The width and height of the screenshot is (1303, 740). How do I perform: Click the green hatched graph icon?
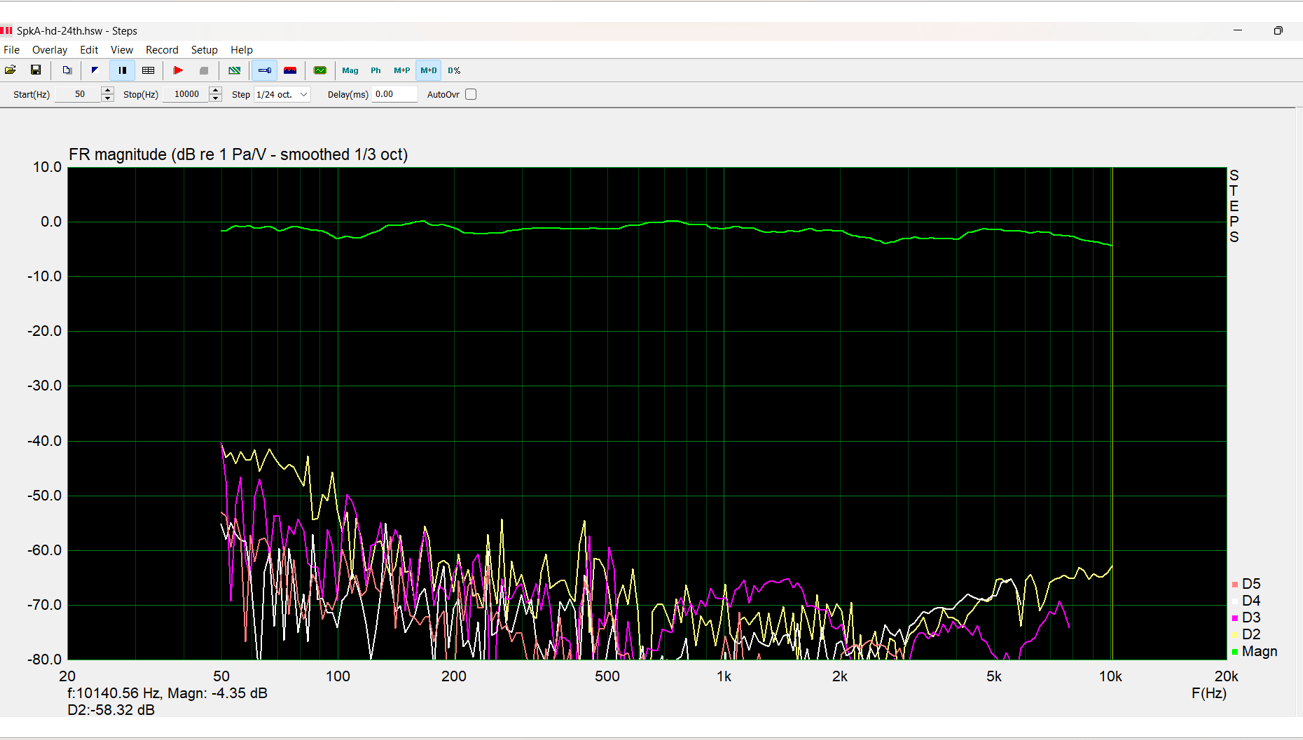pyautogui.click(x=234, y=71)
